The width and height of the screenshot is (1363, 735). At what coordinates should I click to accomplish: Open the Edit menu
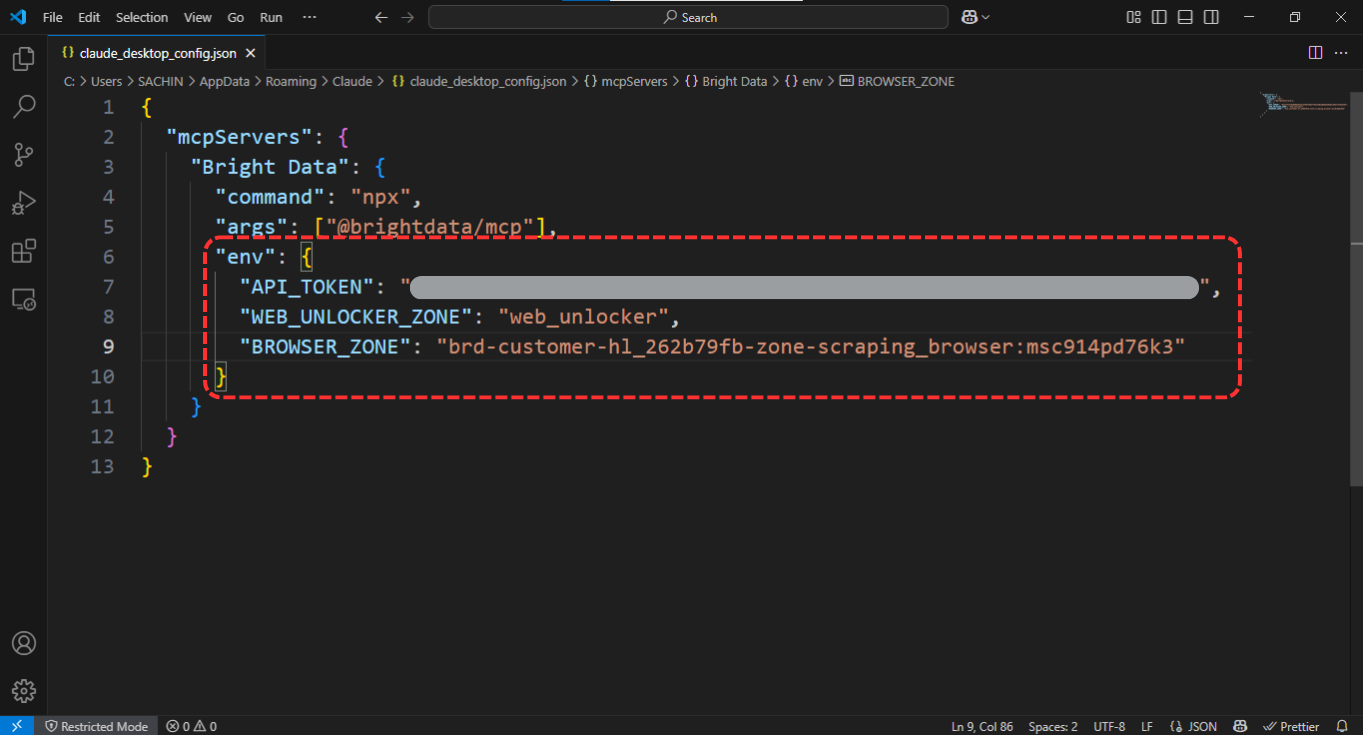coord(89,17)
